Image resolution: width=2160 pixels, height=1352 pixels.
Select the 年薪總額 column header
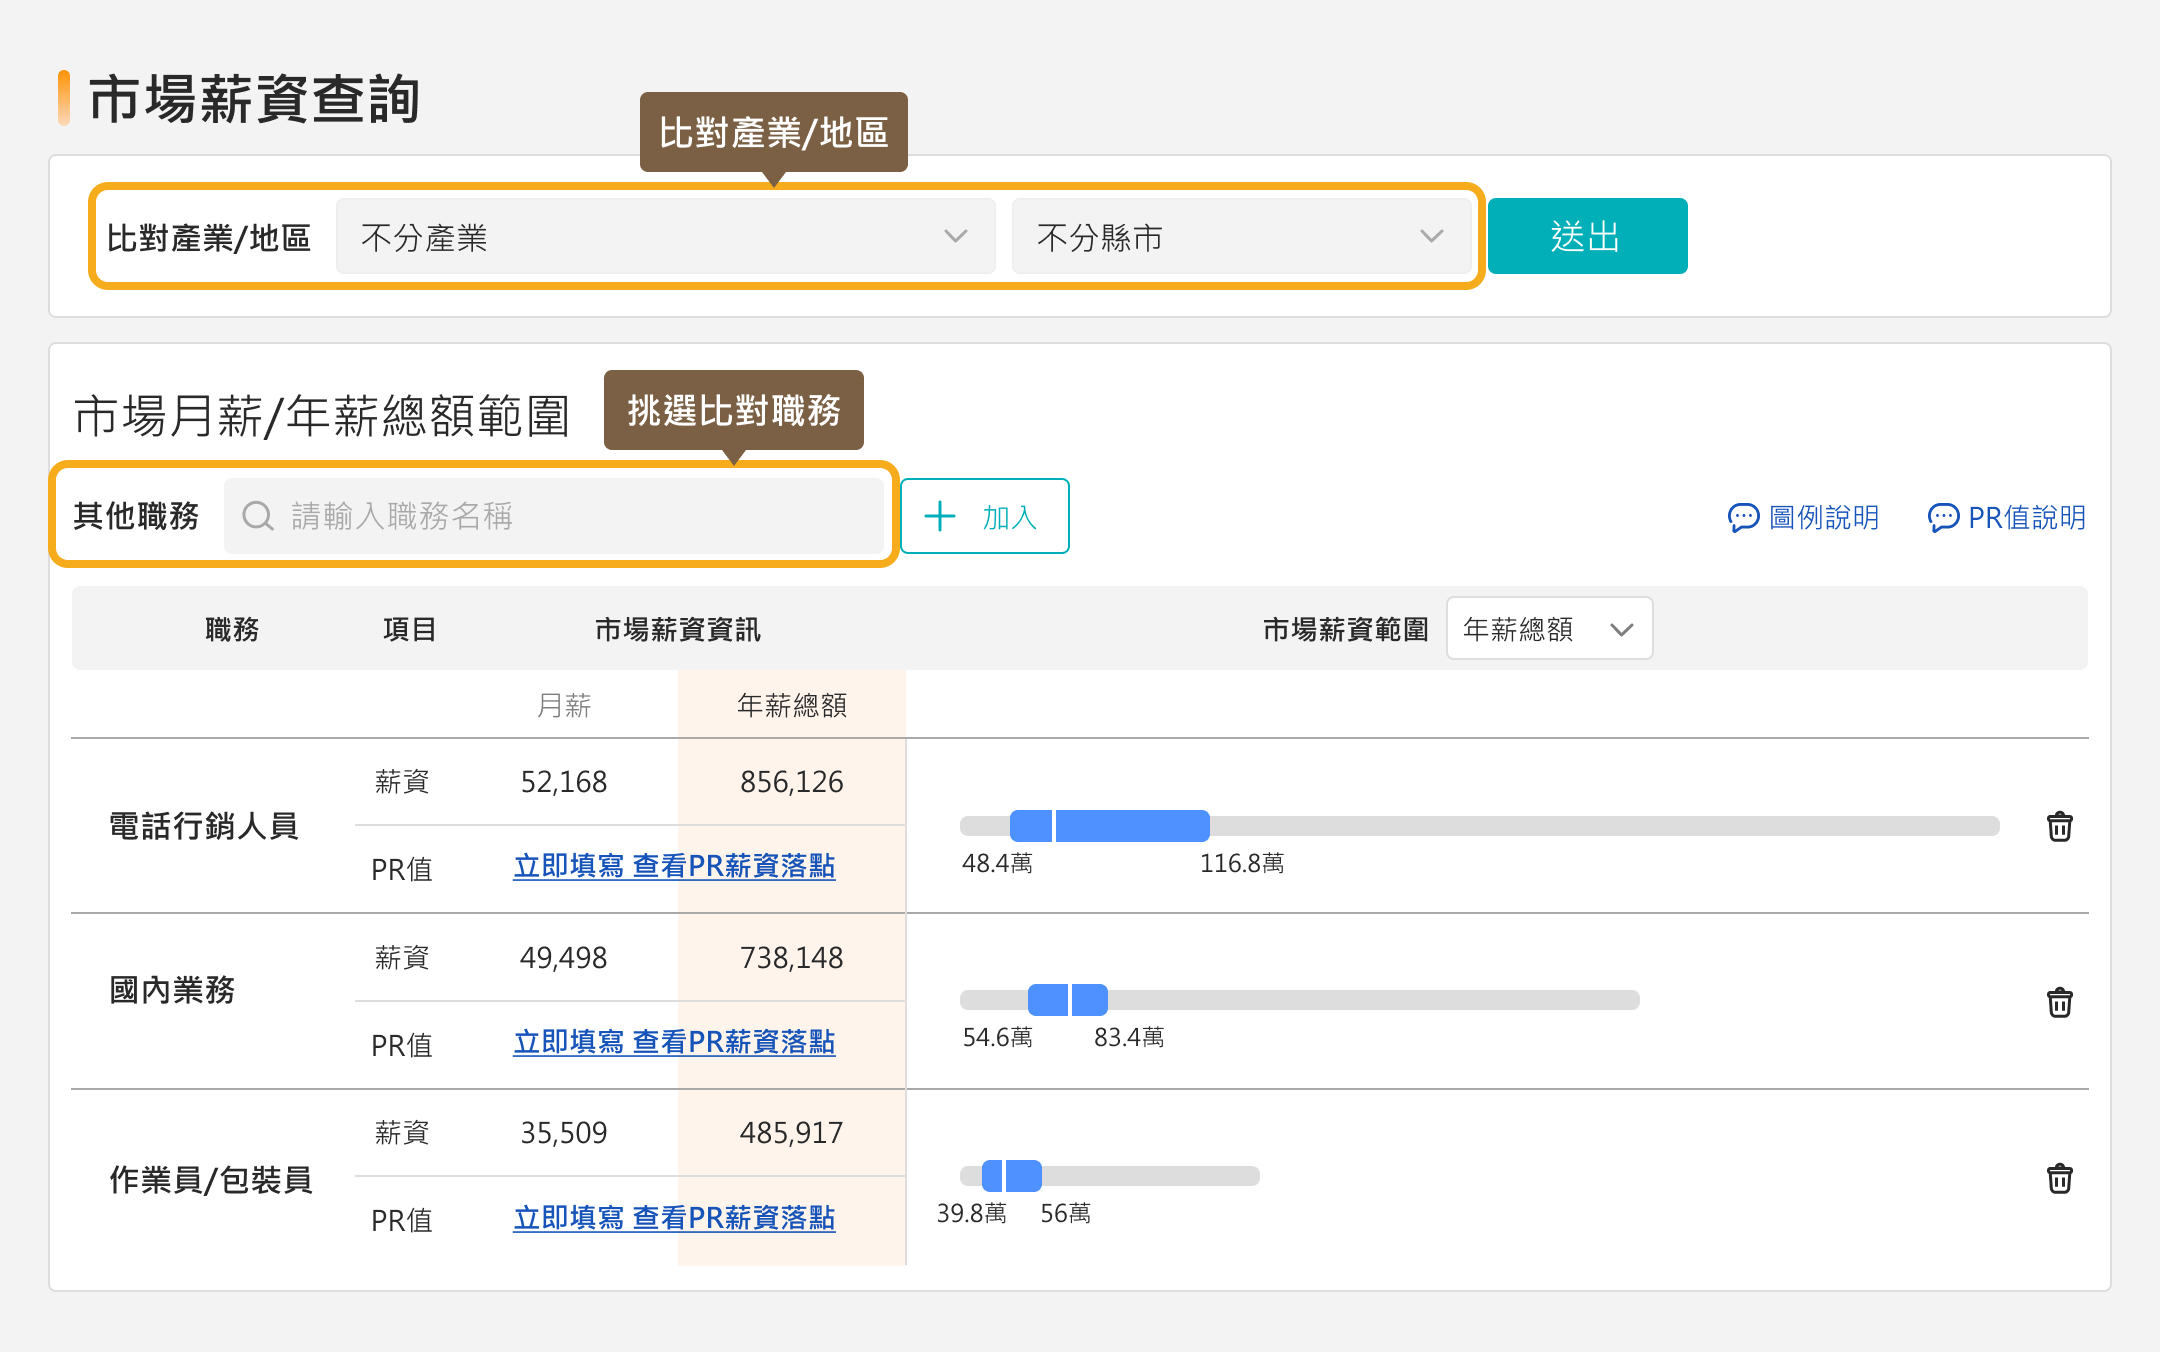pos(792,705)
